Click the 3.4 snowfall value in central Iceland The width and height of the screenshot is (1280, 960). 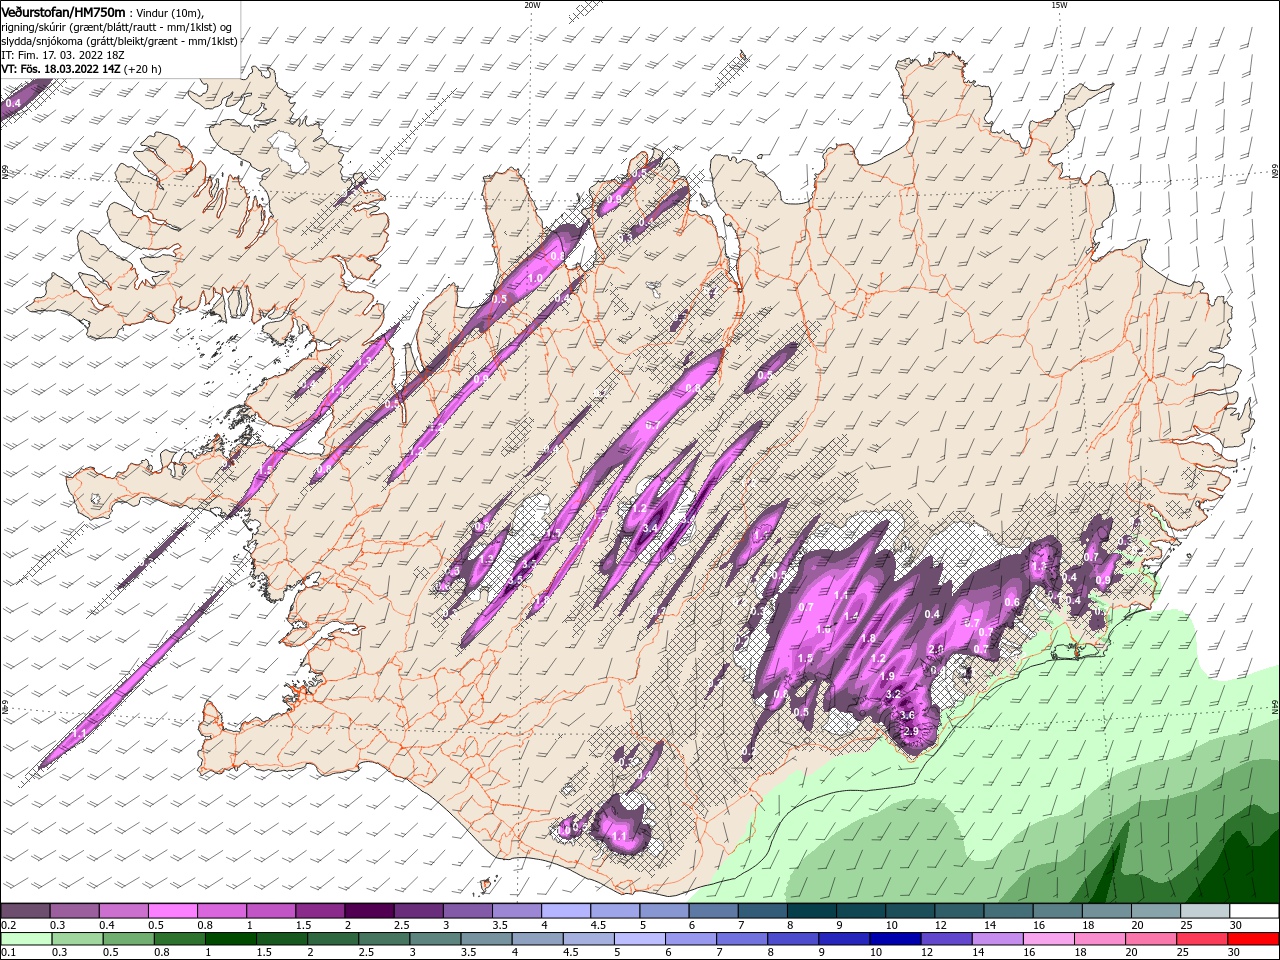(650, 528)
